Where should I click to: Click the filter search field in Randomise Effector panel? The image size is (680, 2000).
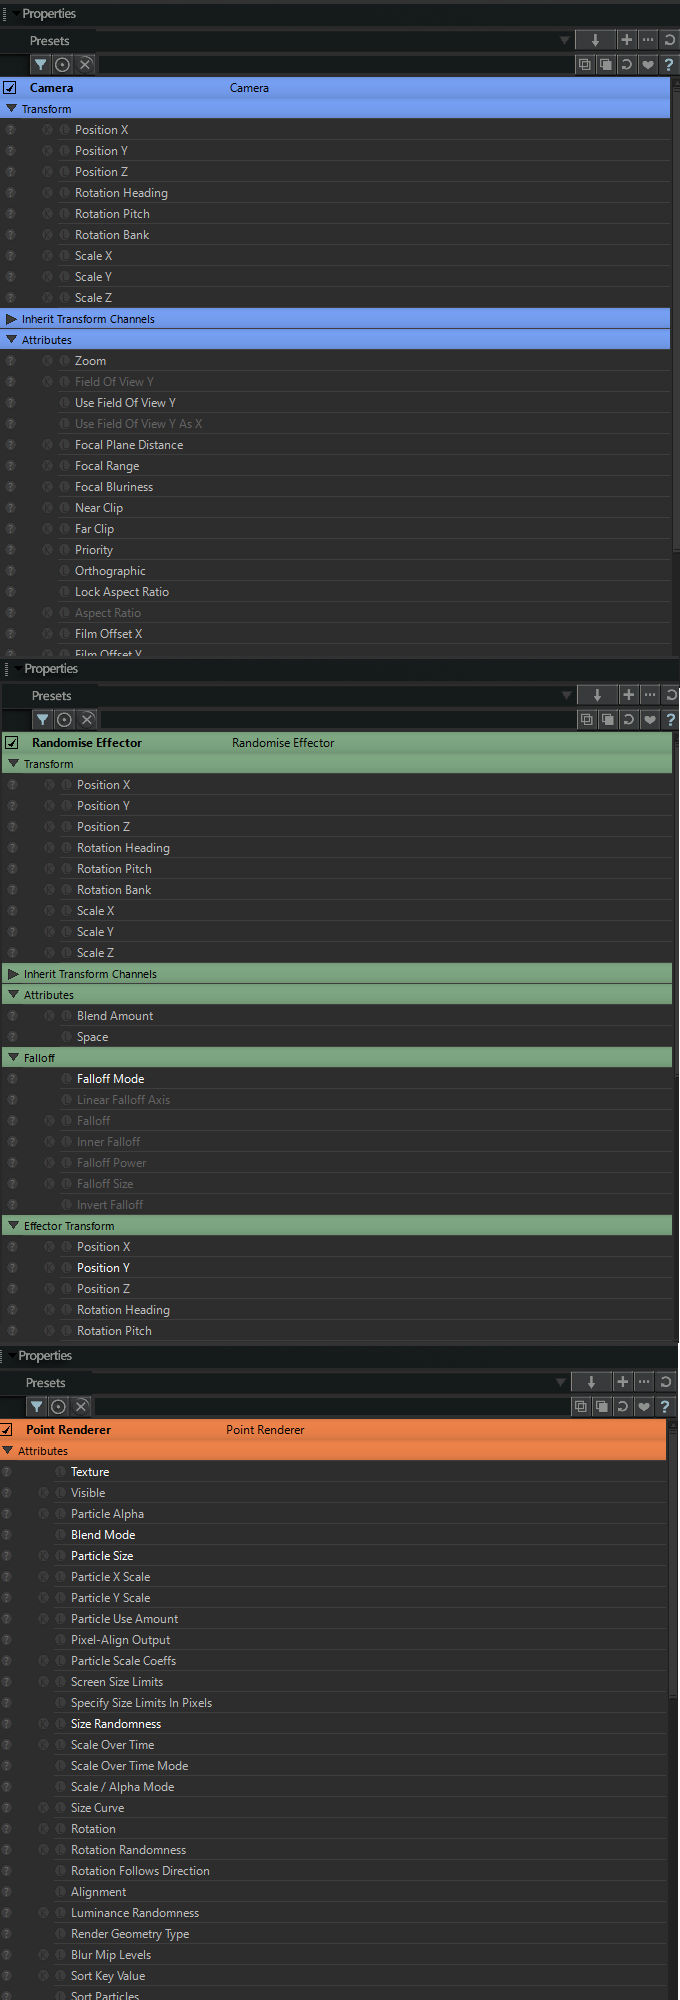point(337,719)
